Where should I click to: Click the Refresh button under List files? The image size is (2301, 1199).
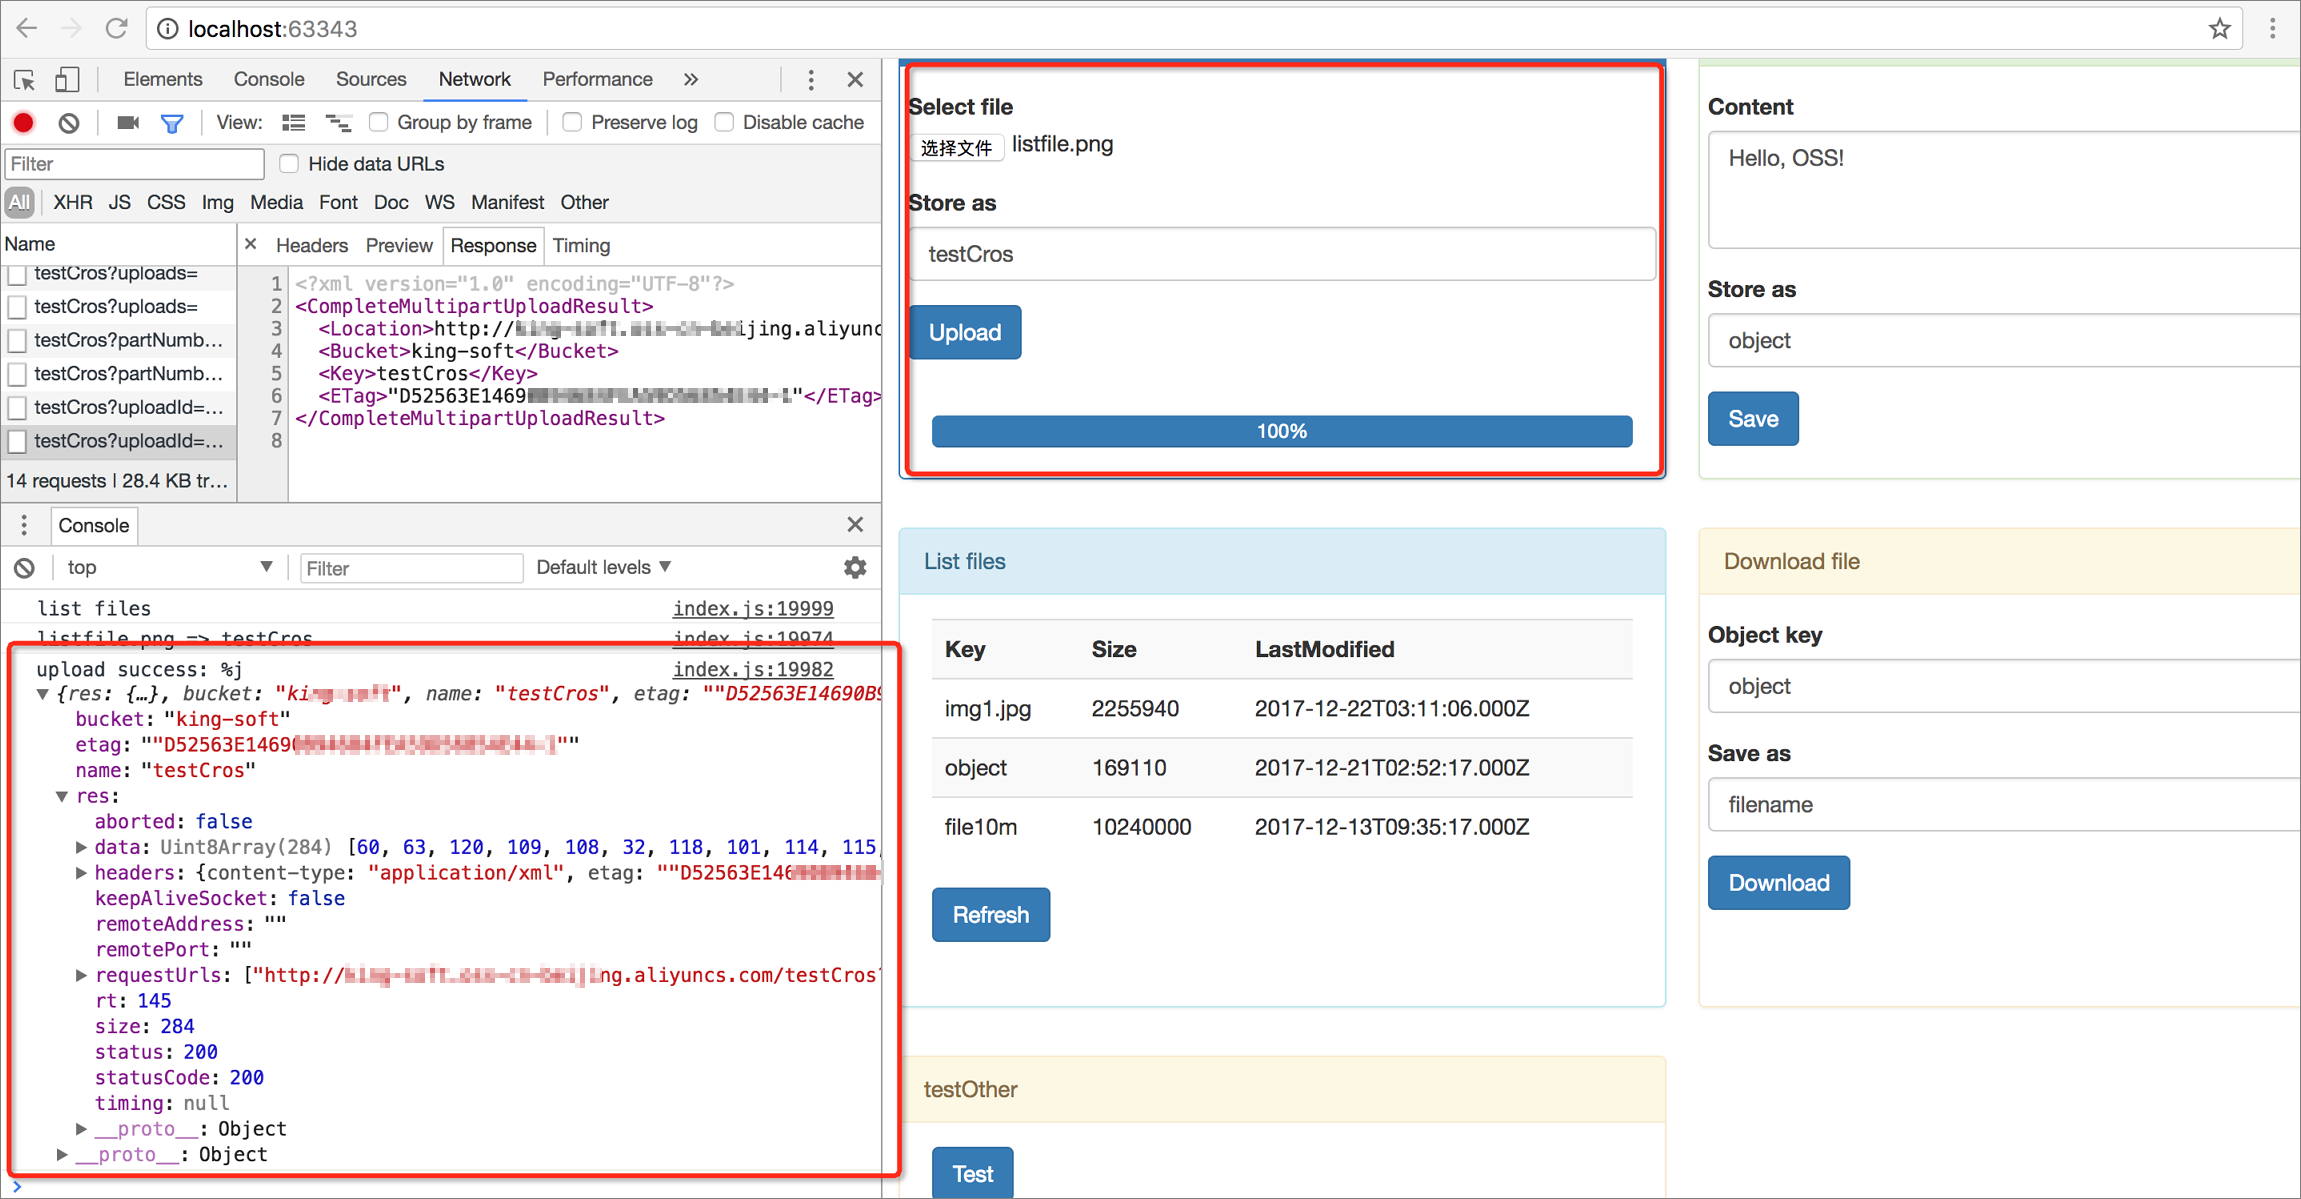click(x=990, y=914)
